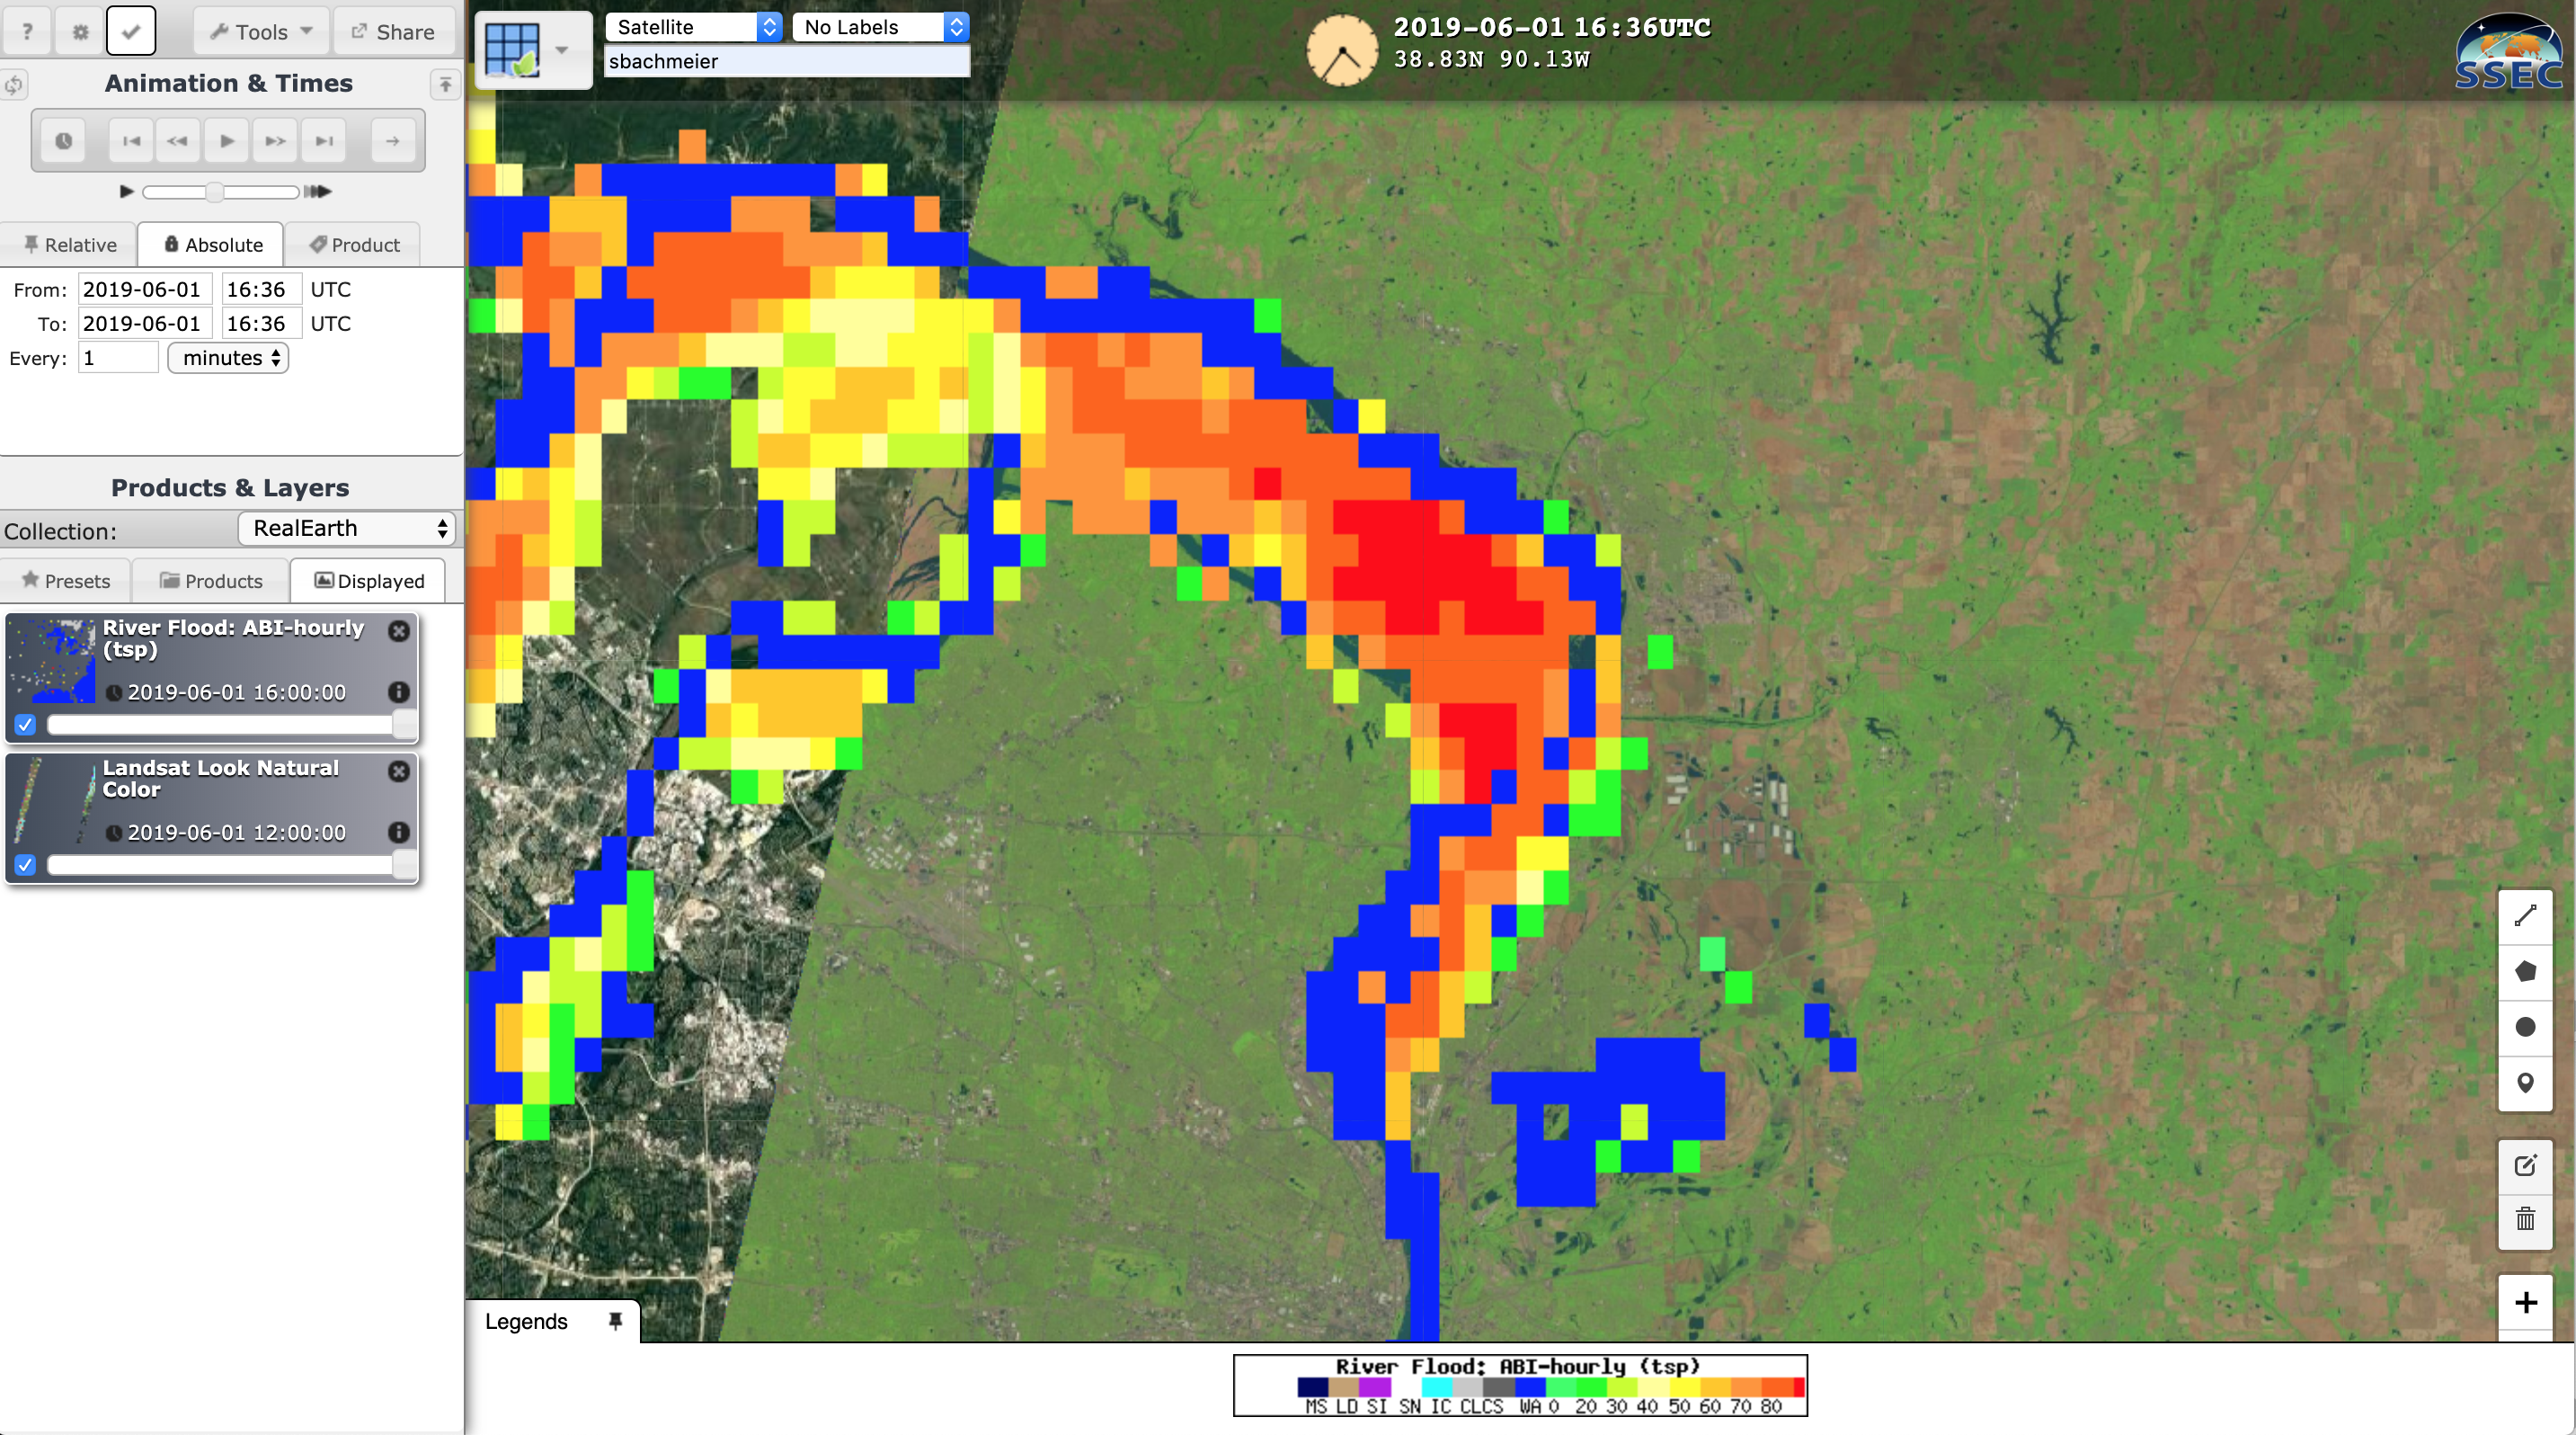
Task: Play the animation
Action: coord(226,141)
